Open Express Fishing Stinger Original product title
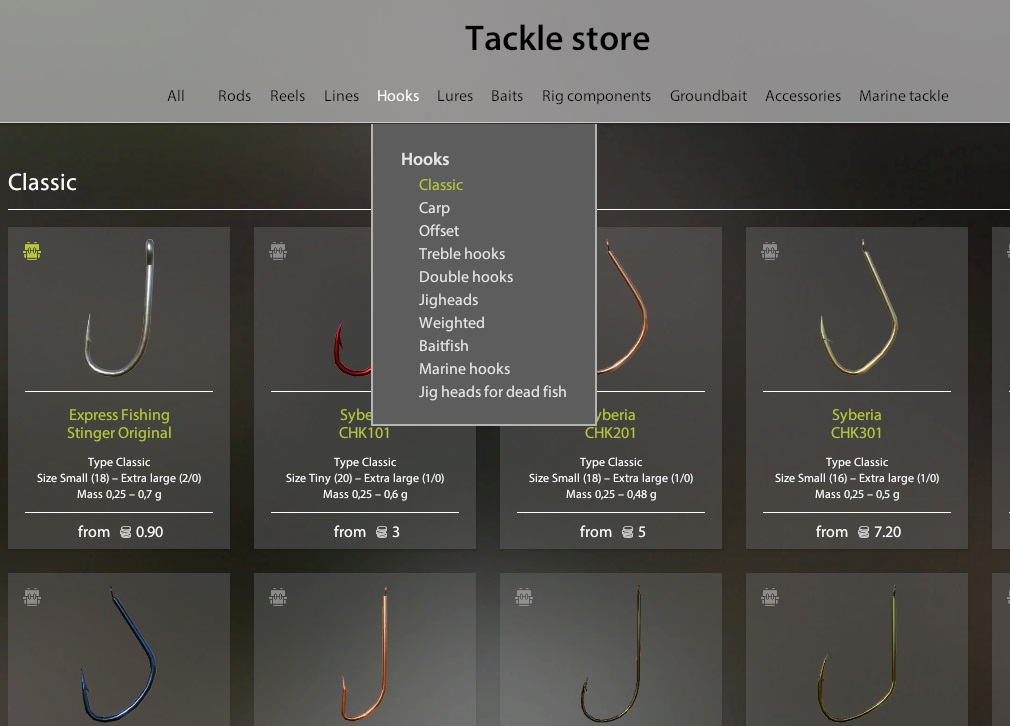This screenshot has height=726, width=1010. 119,424
